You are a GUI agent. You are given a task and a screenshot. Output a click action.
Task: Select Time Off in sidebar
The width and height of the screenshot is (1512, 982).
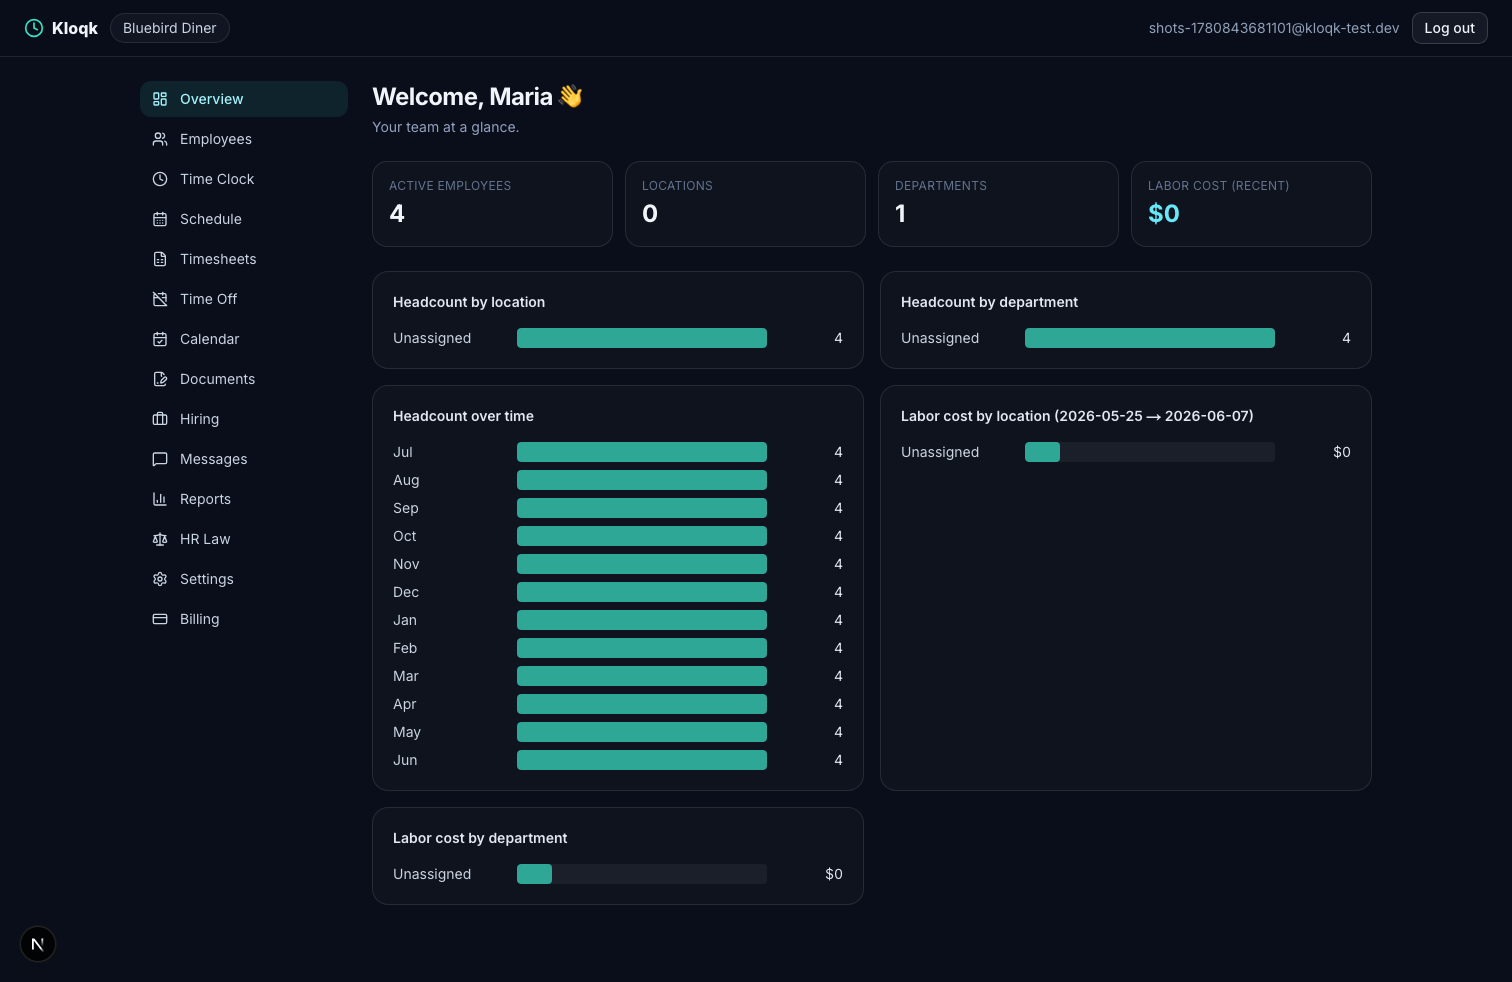click(244, 299)
